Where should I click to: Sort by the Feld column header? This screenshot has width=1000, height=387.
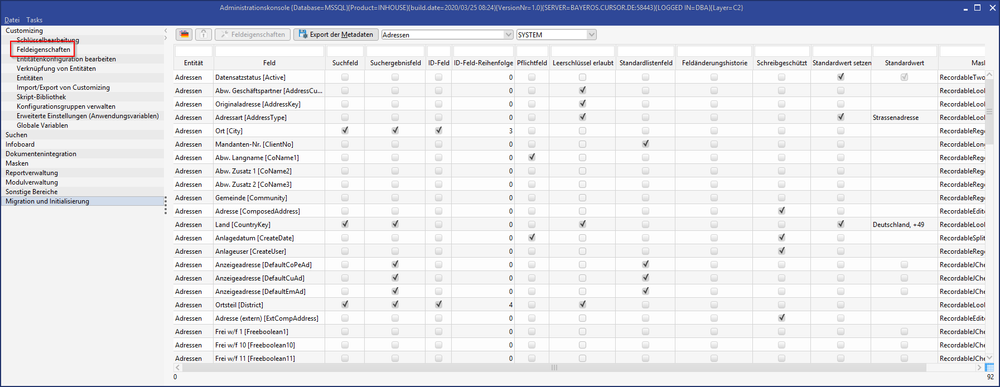(x=269, y=64)
